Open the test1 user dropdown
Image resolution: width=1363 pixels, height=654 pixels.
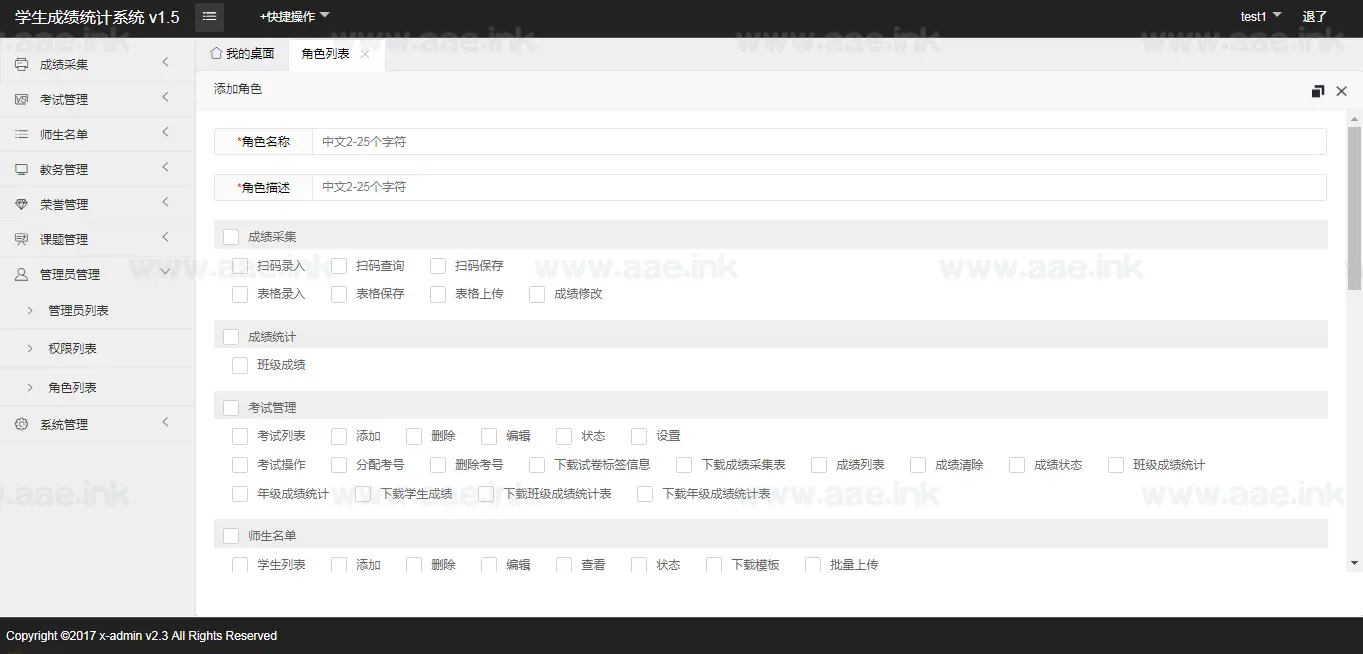[x=1261, y=16]
